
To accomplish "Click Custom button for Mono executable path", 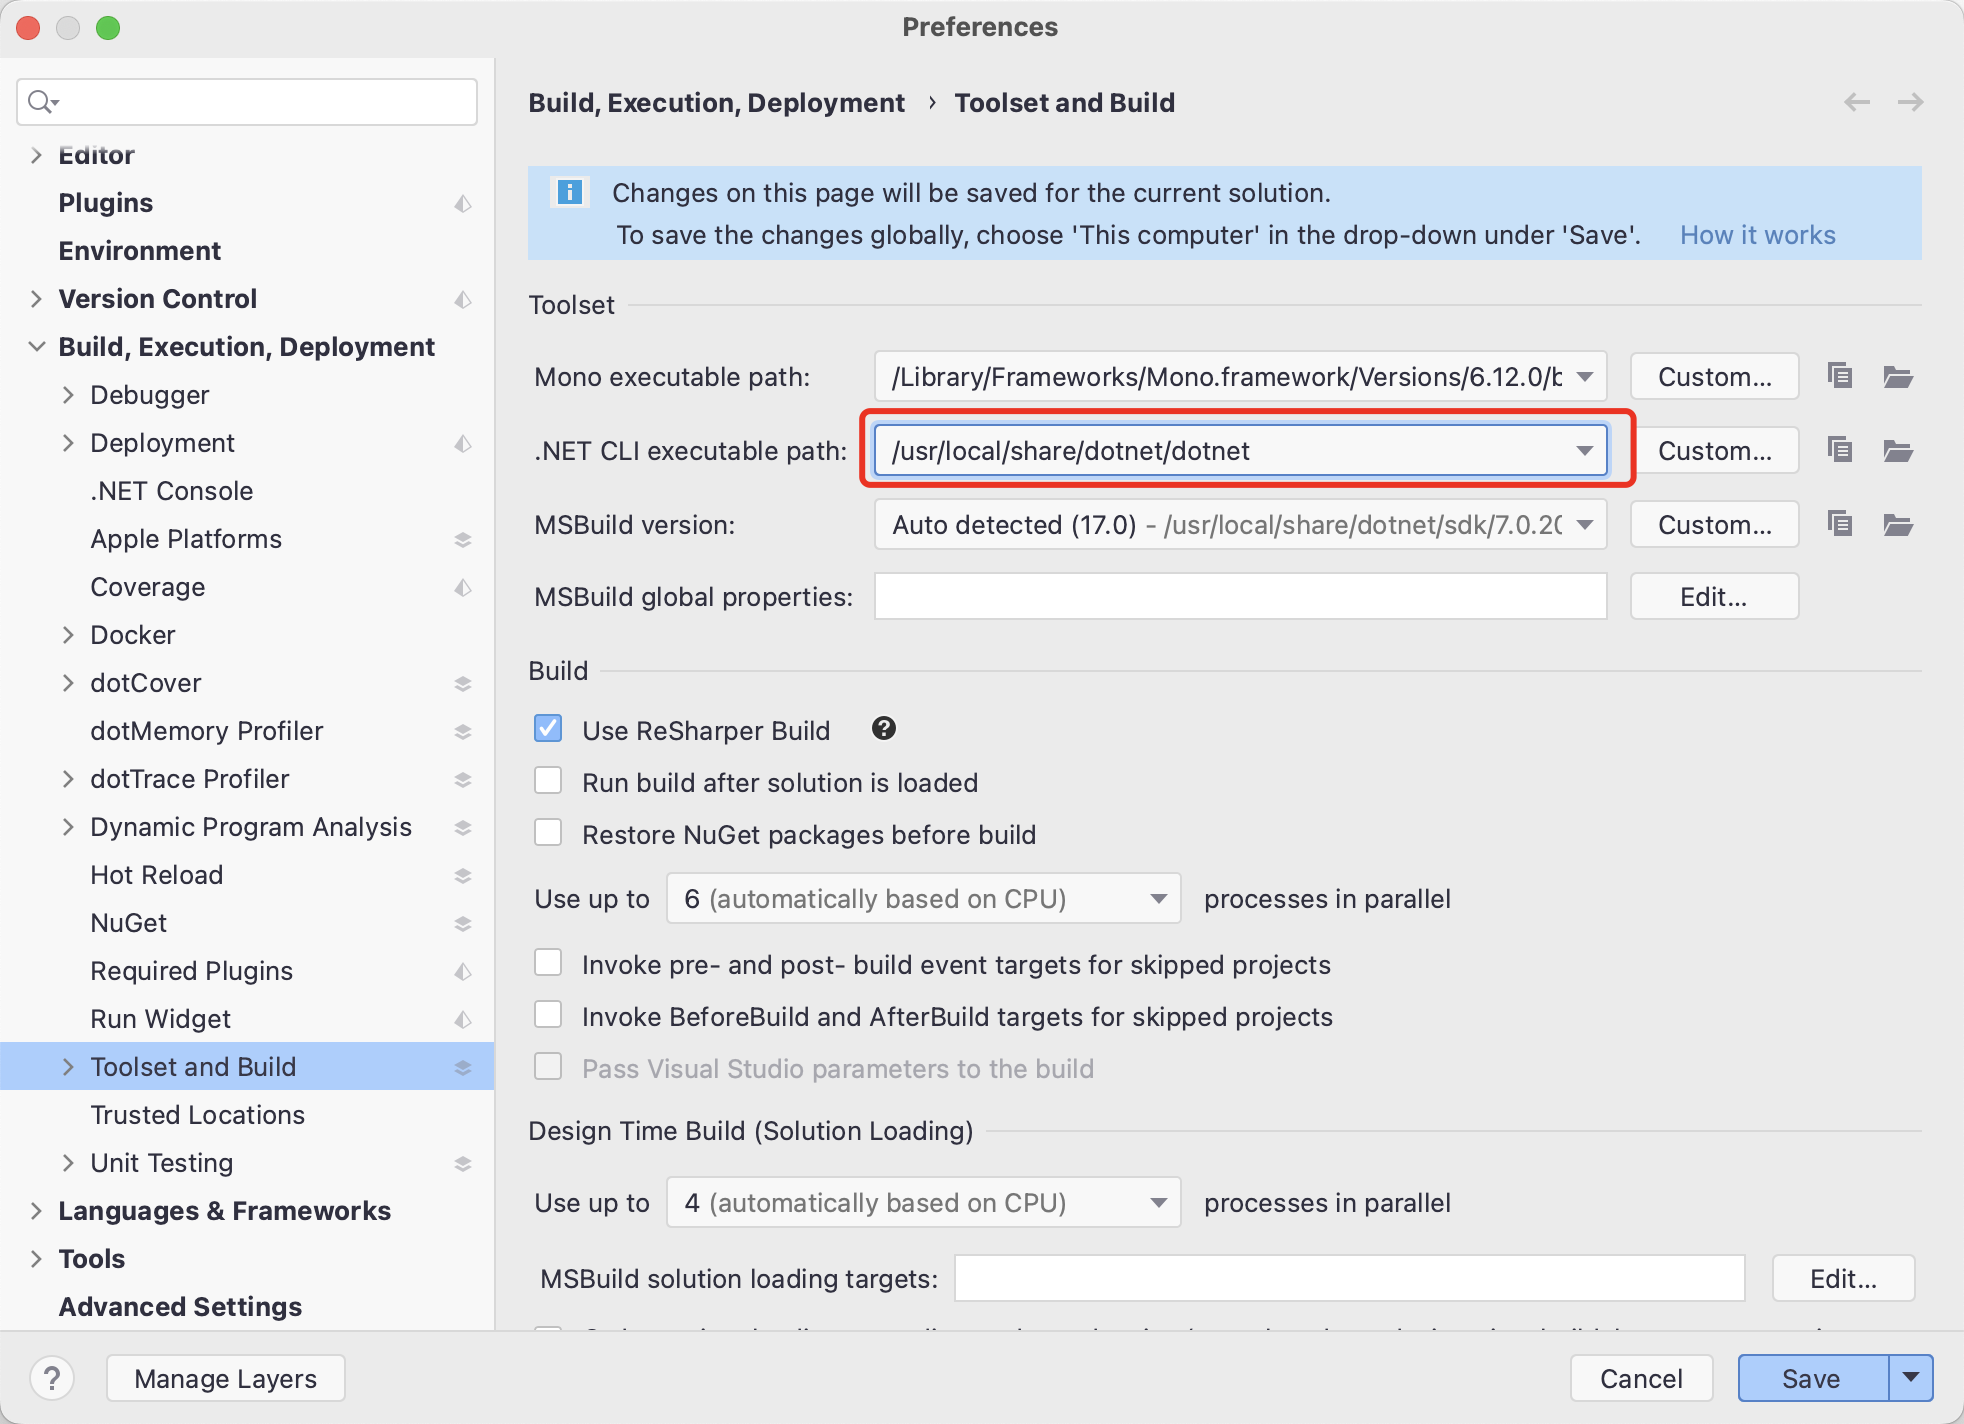I will click(x=1714, y=377).
